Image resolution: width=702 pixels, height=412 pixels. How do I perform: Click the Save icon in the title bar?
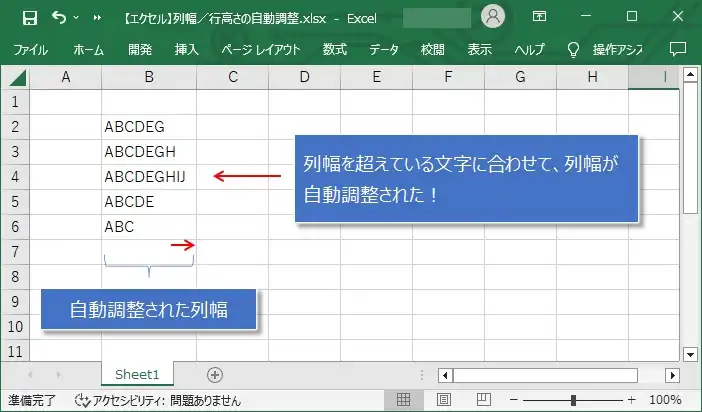[x=30, y=18]
